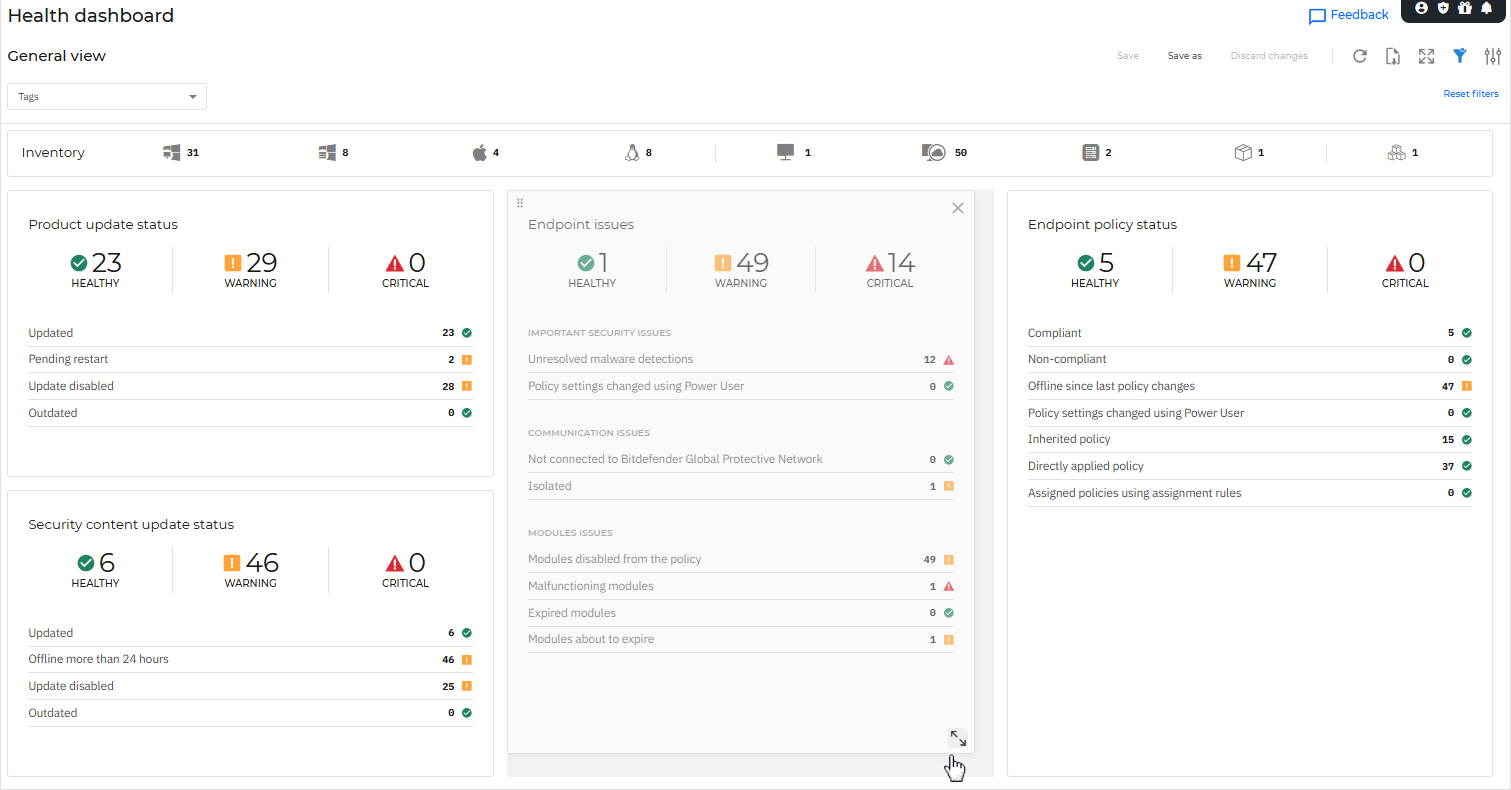Screen dimensions: 1511x790
Task: Select the macOS endpoints inventory icon
Action: click(x=481, y=152)
